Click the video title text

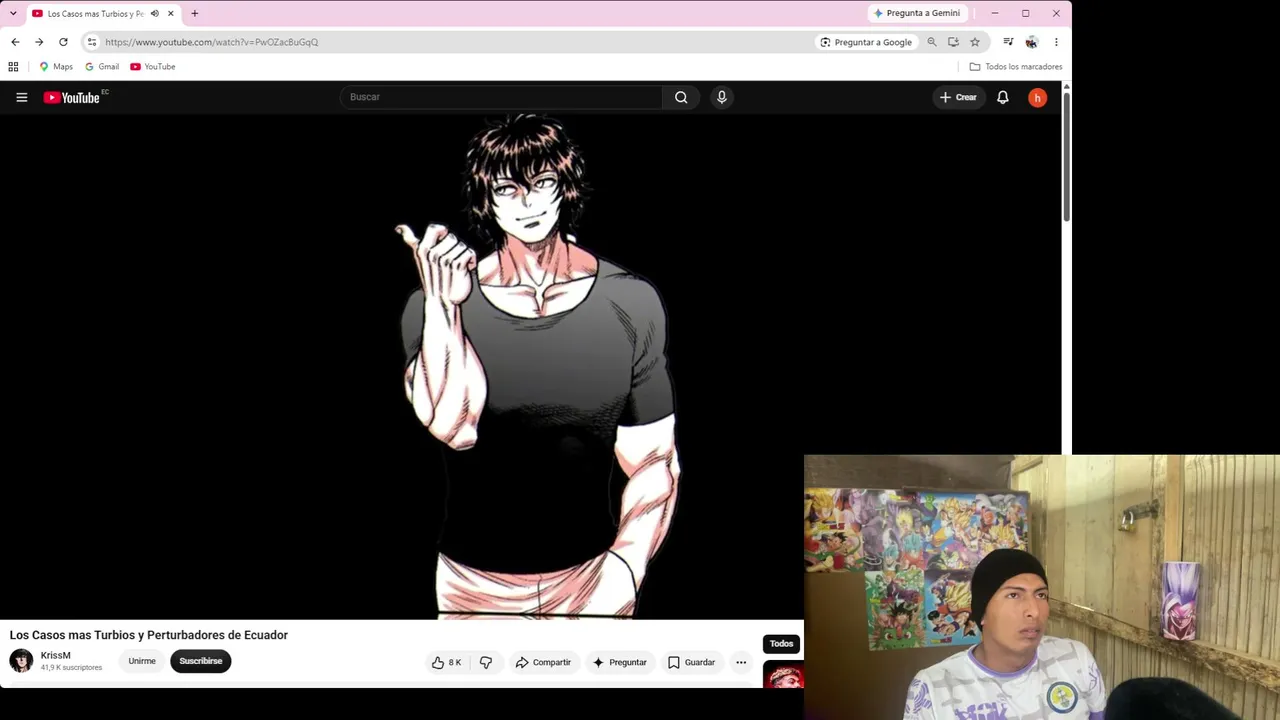point(149,635)
